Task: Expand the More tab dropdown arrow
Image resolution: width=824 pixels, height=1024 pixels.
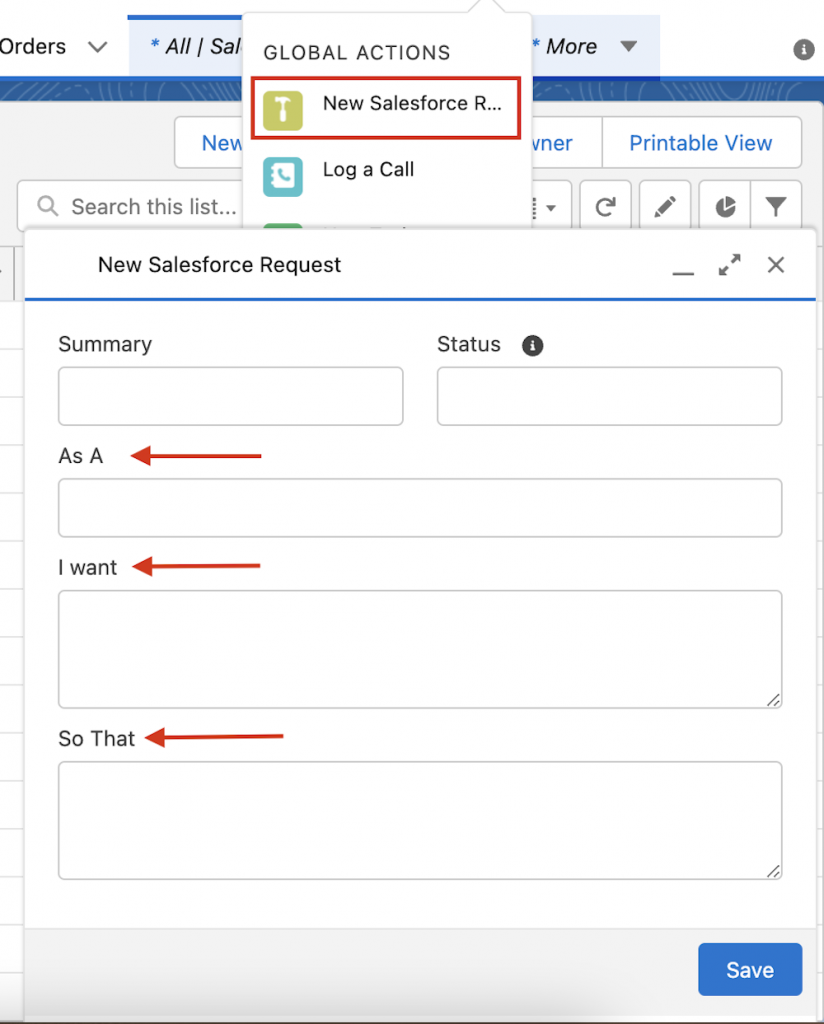Action: (629, 46)
